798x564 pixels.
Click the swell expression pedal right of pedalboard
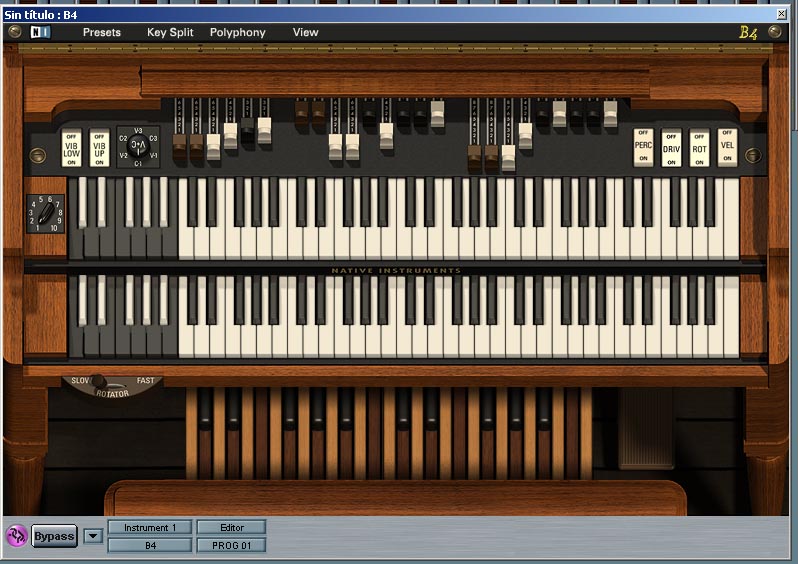coord(647,428)
